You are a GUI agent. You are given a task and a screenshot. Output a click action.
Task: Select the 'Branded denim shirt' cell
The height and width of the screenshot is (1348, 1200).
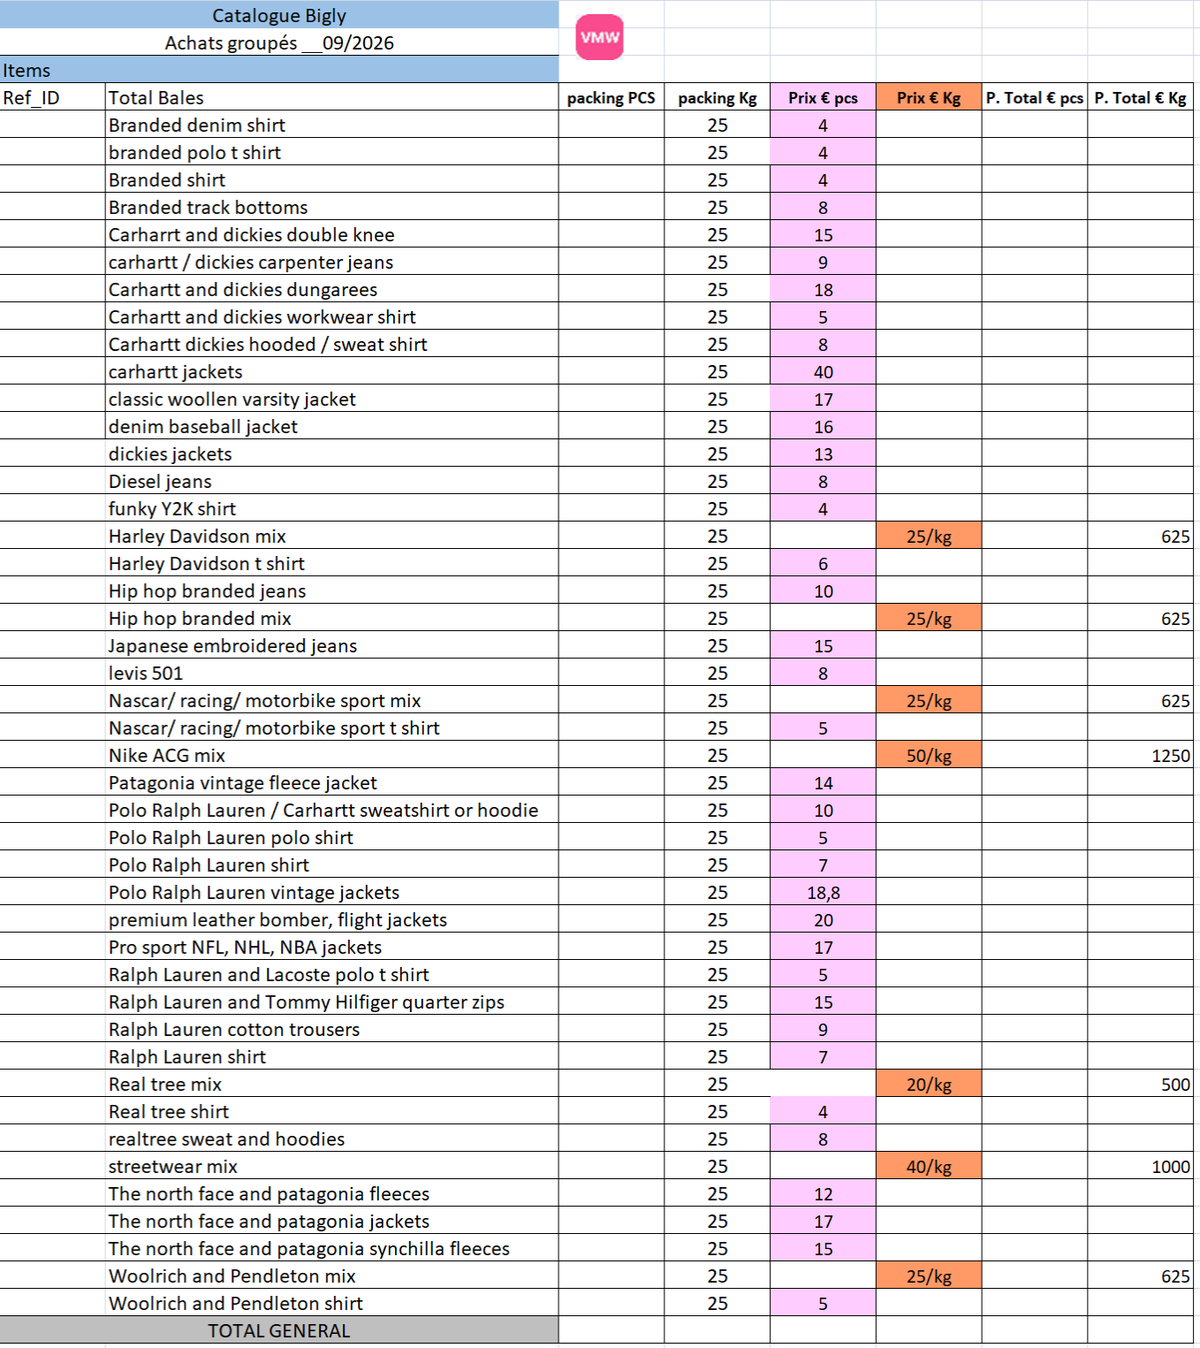click(x=332, y=125)
